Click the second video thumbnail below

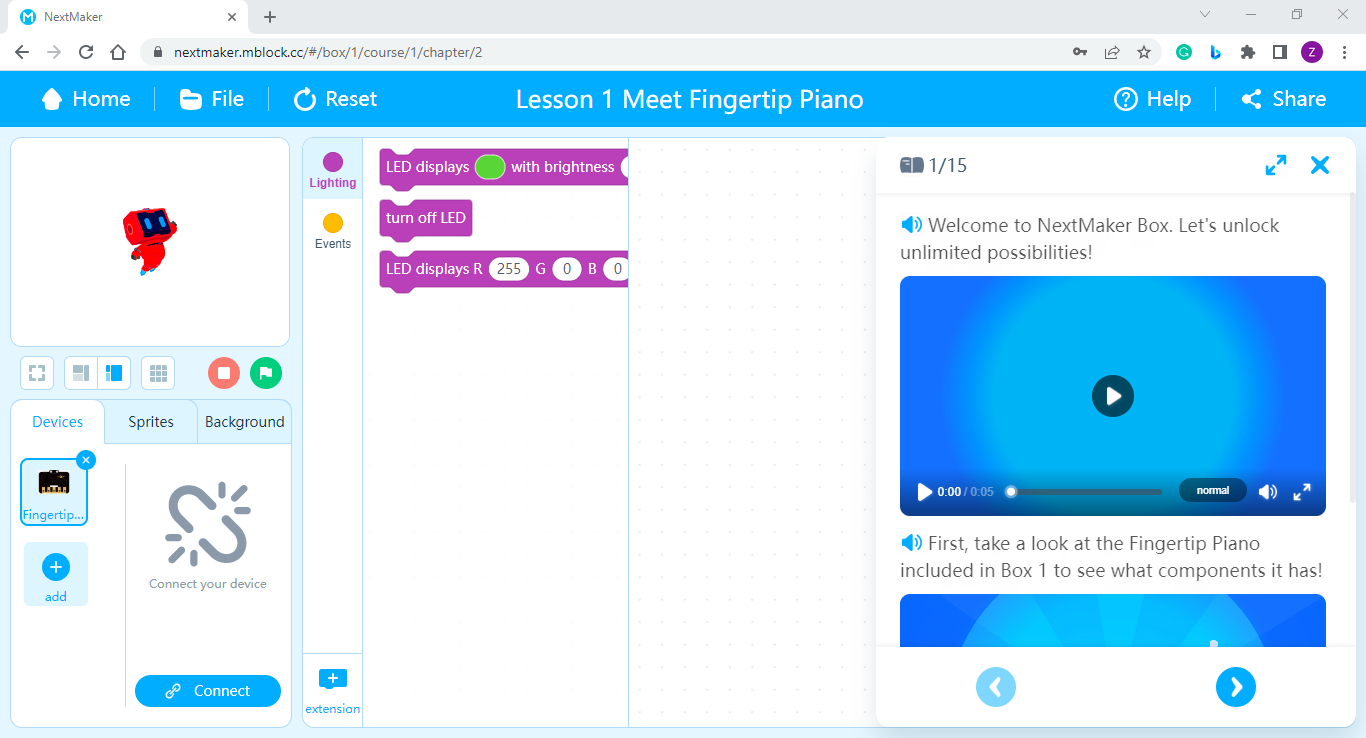[1113, 620]
